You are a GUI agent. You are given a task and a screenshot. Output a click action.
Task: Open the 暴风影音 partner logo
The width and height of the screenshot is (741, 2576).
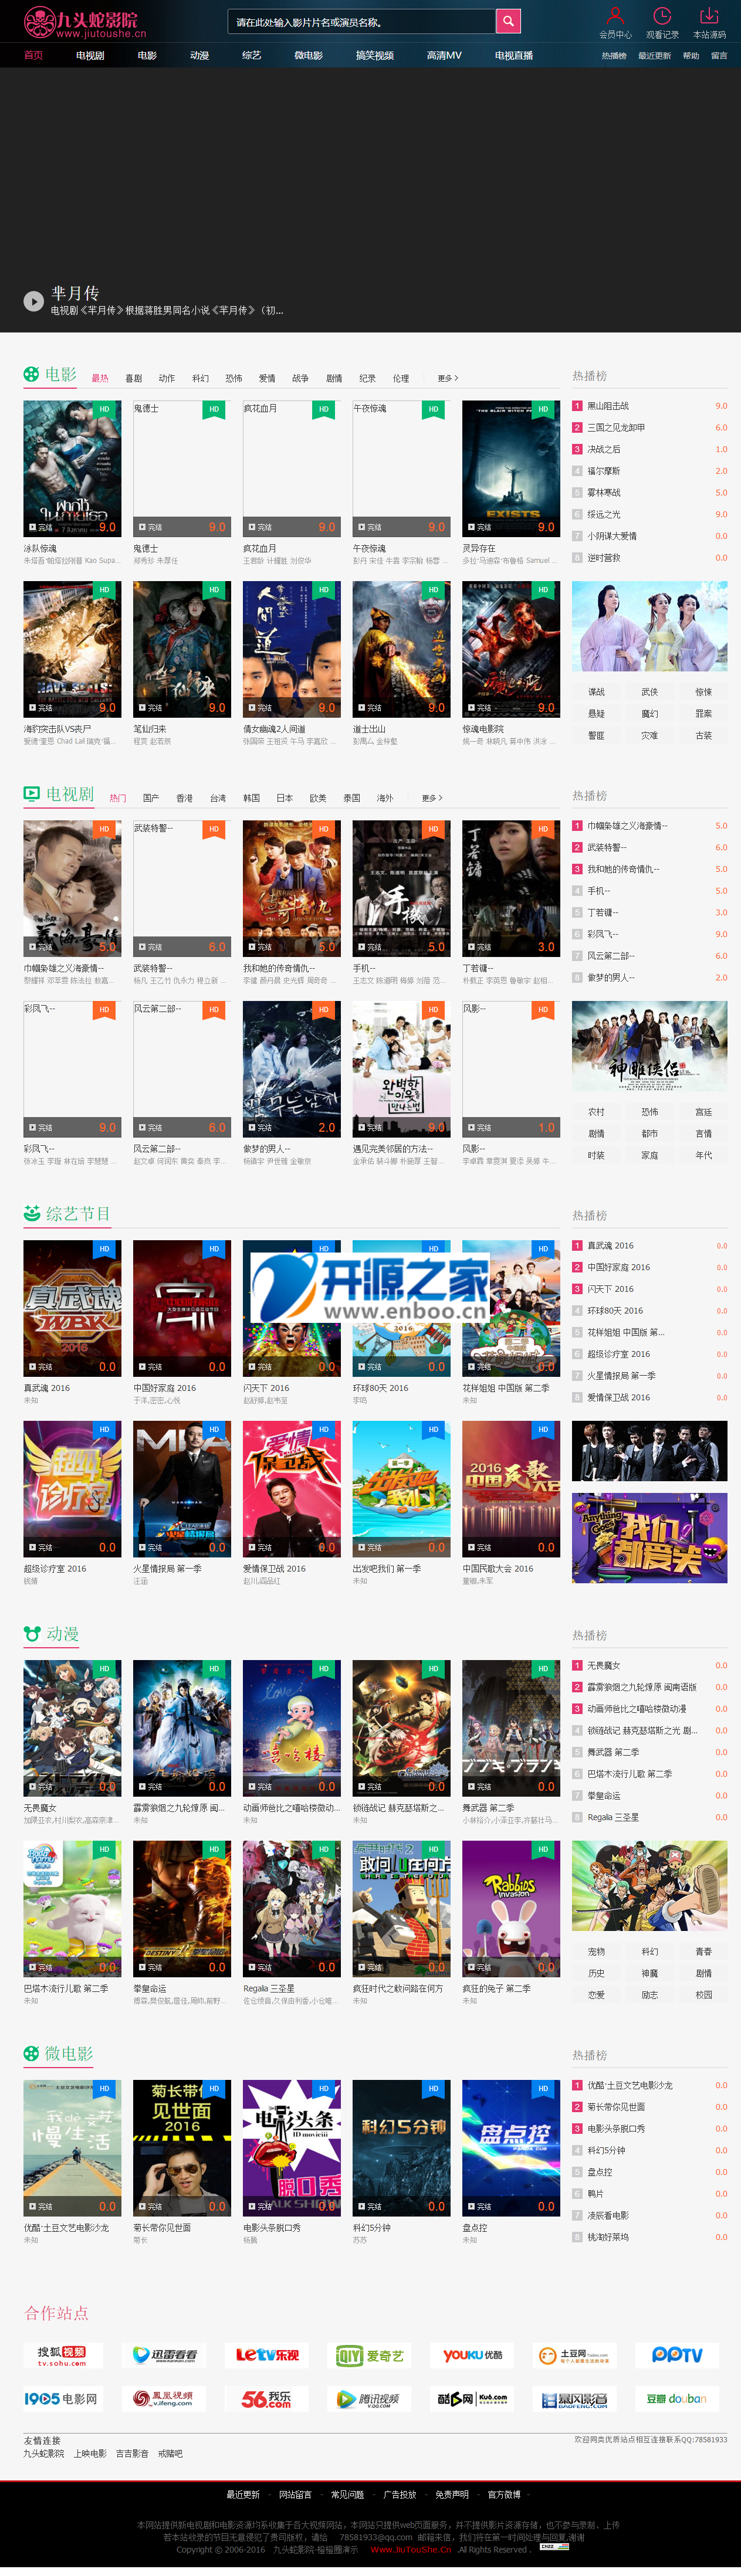click(x=575, y=2398)
